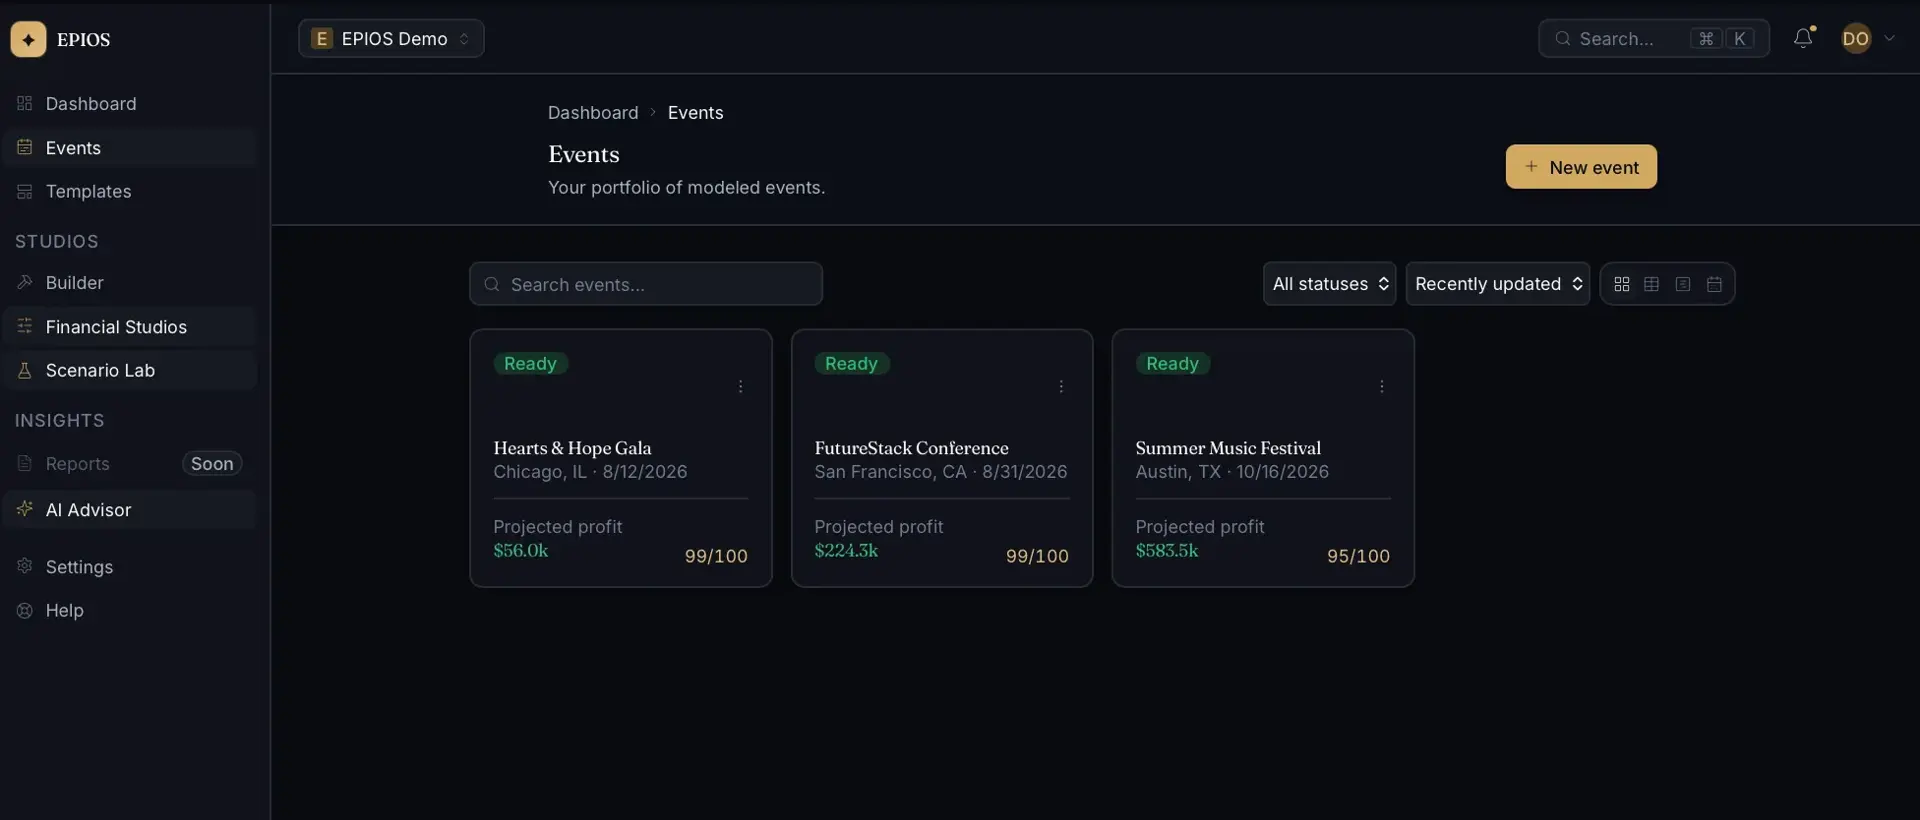Click the Chicago, IL · 8/12/2026 text

pyautogui.click(x=590, y=471)
